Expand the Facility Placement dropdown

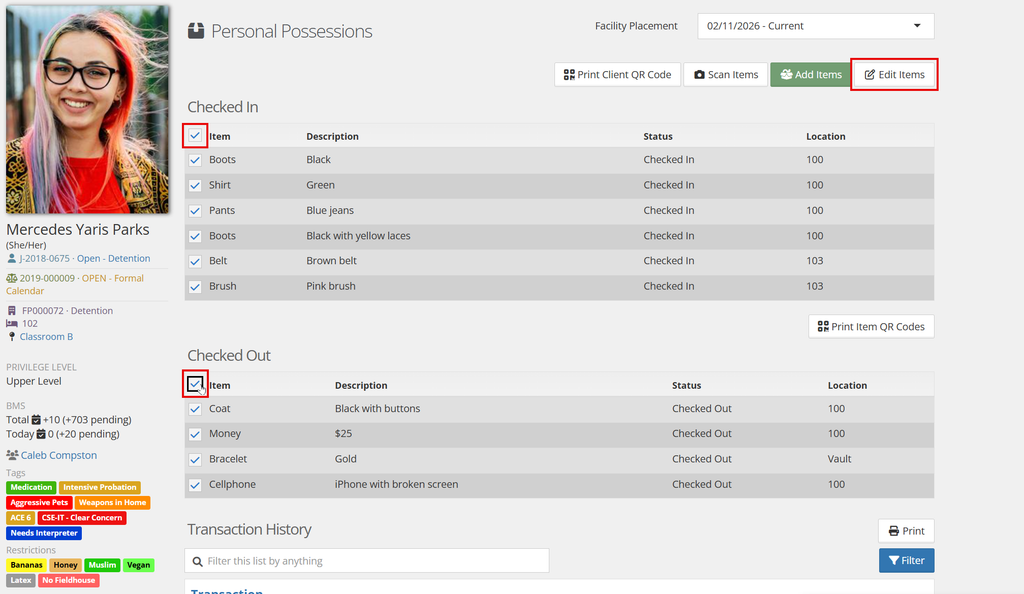816,26
